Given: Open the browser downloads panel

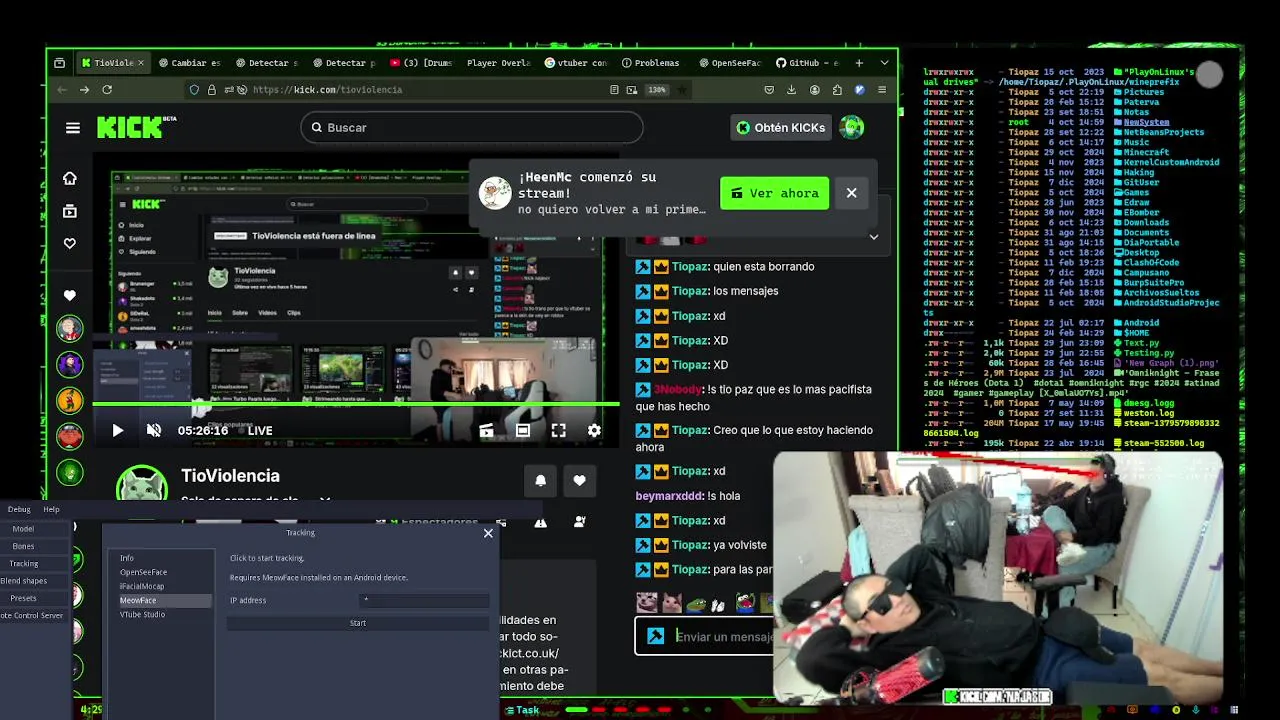Looking at the screenshot, I should tap(792, 90).
